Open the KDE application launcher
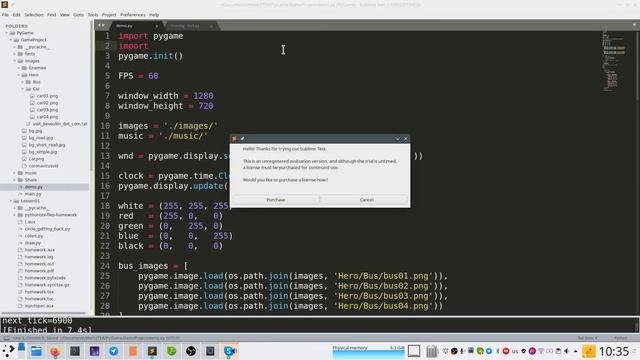Image resolution: width=640 pixels, height=360 pixels. 8,351
